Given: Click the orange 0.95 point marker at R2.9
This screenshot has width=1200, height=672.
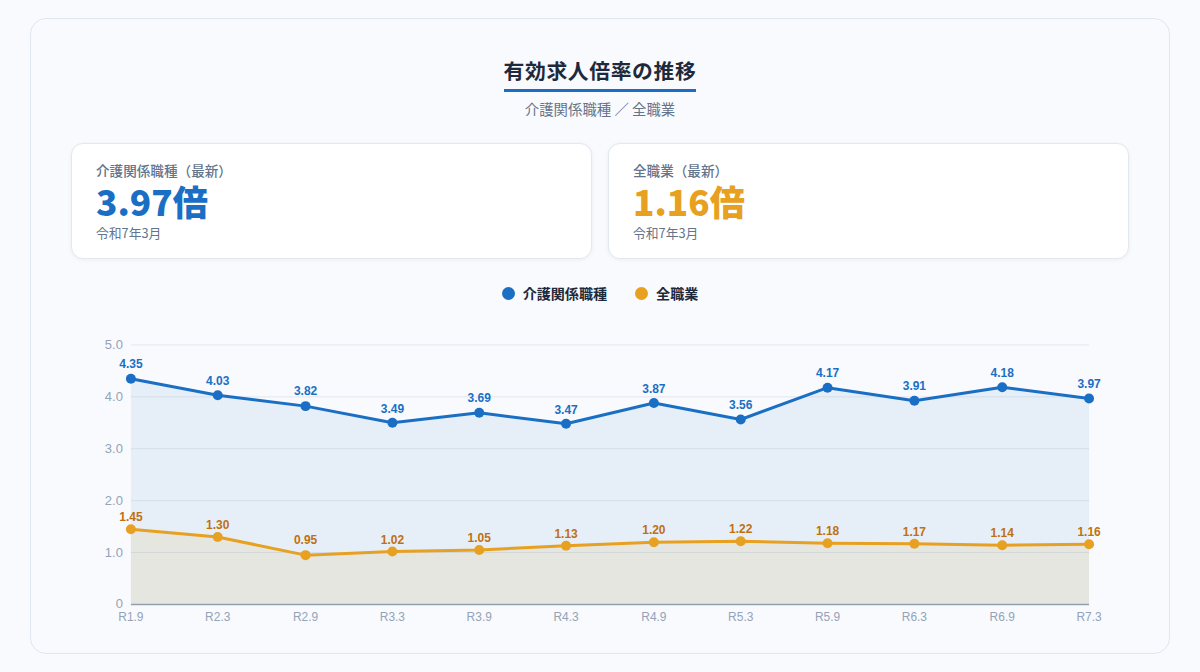Looking at the screenshot, I should pyautogui.click(x=305, y=555).
